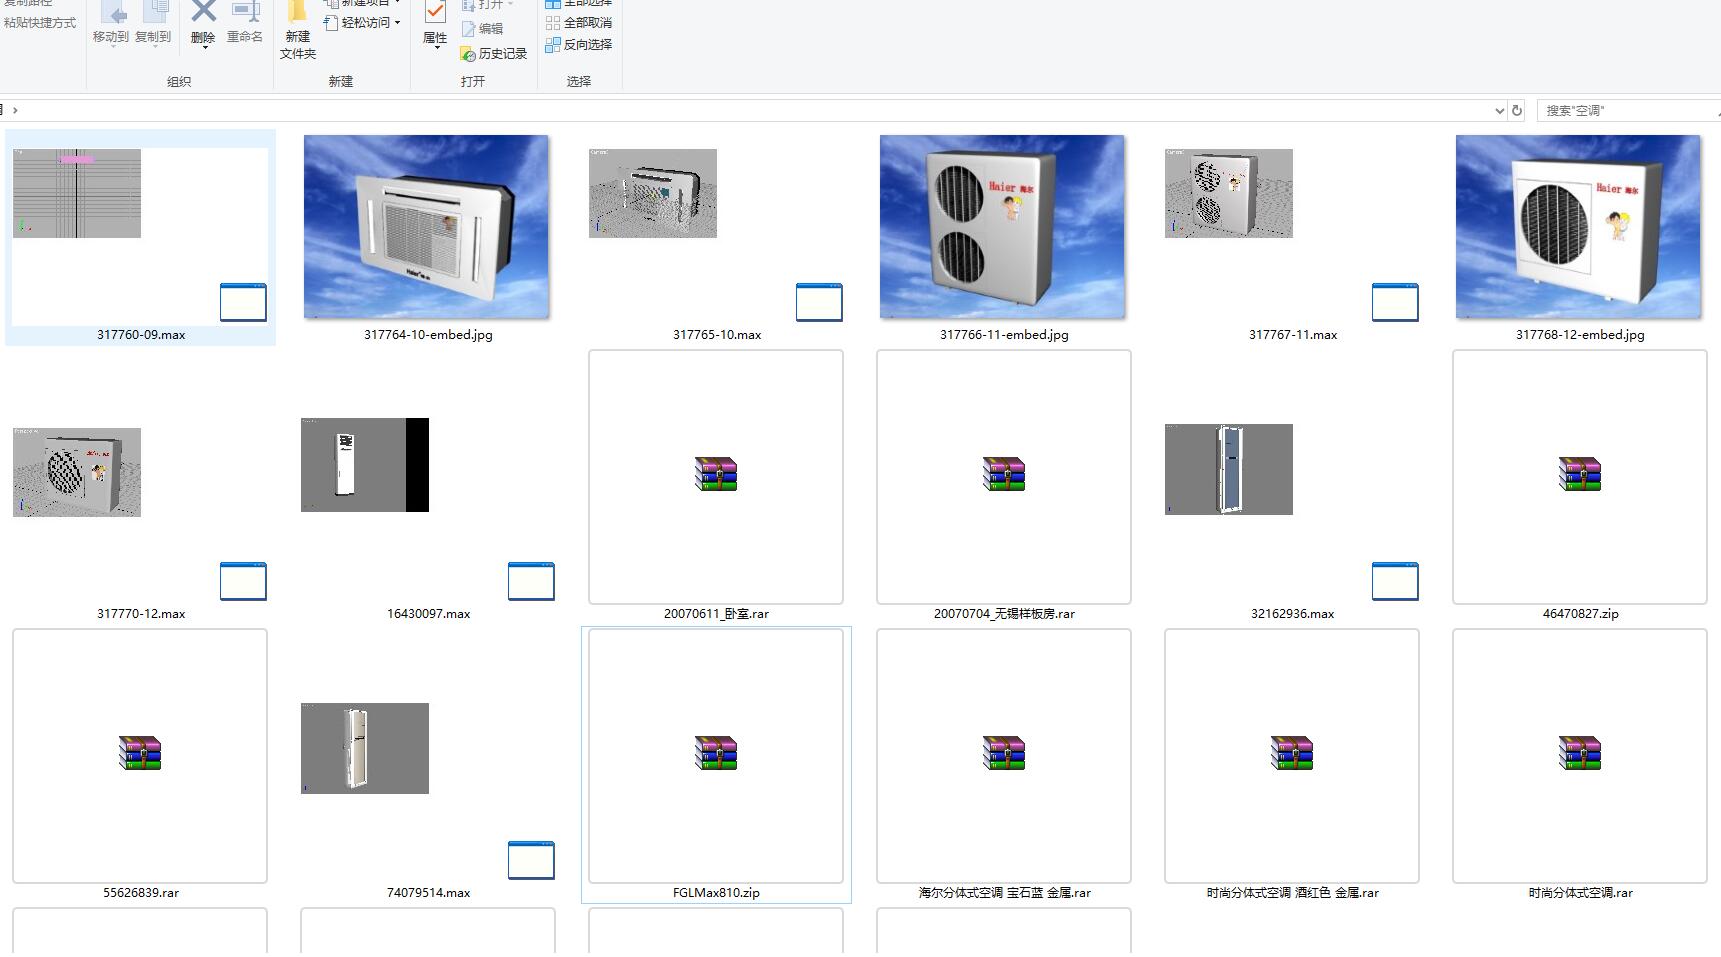Open the 删除 dropdown arrow
Screen dimensions: 1721x957
tap(204, 47)
